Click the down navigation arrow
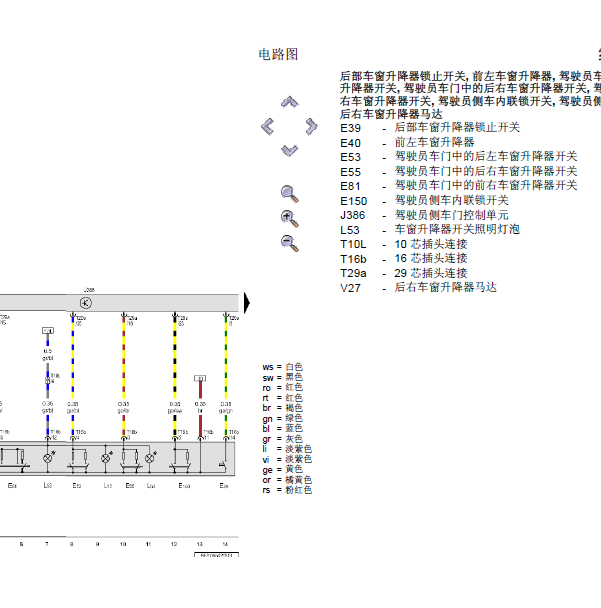 point(290,150)
